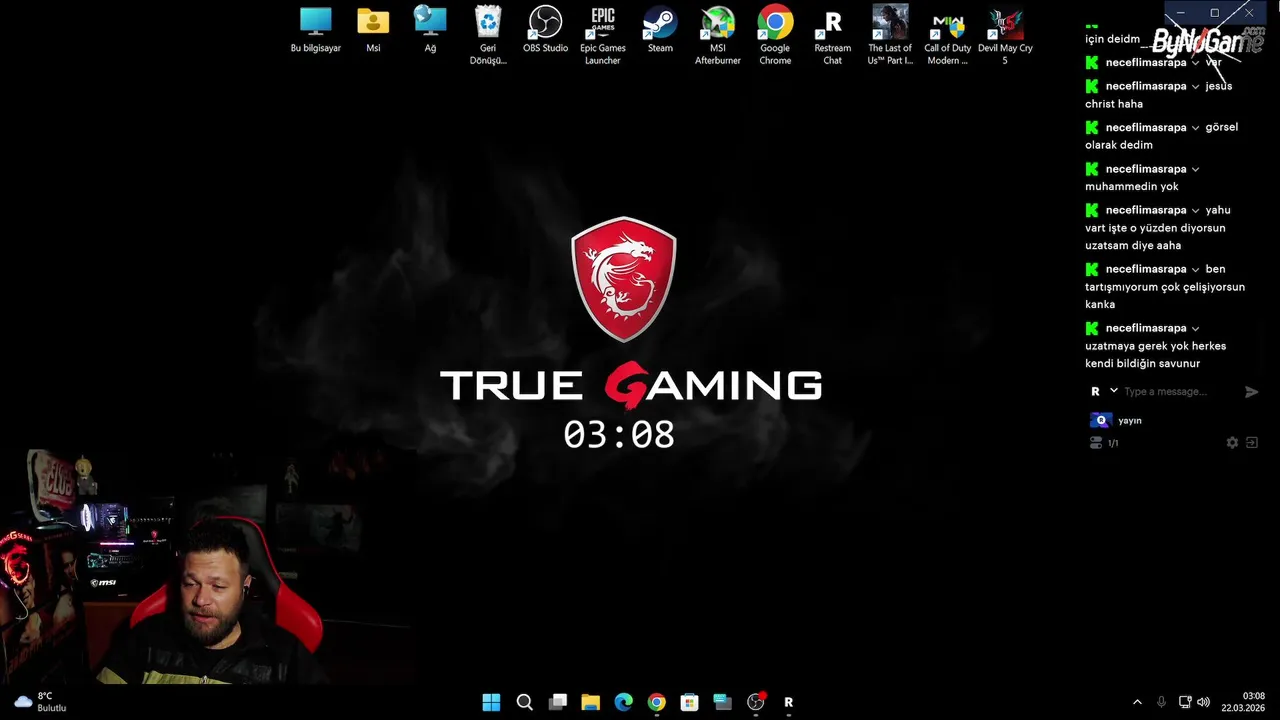Open the teal app icon beside Microsoft Store
This screenshot has width=1280, height=720.
[x=722, y=702]
